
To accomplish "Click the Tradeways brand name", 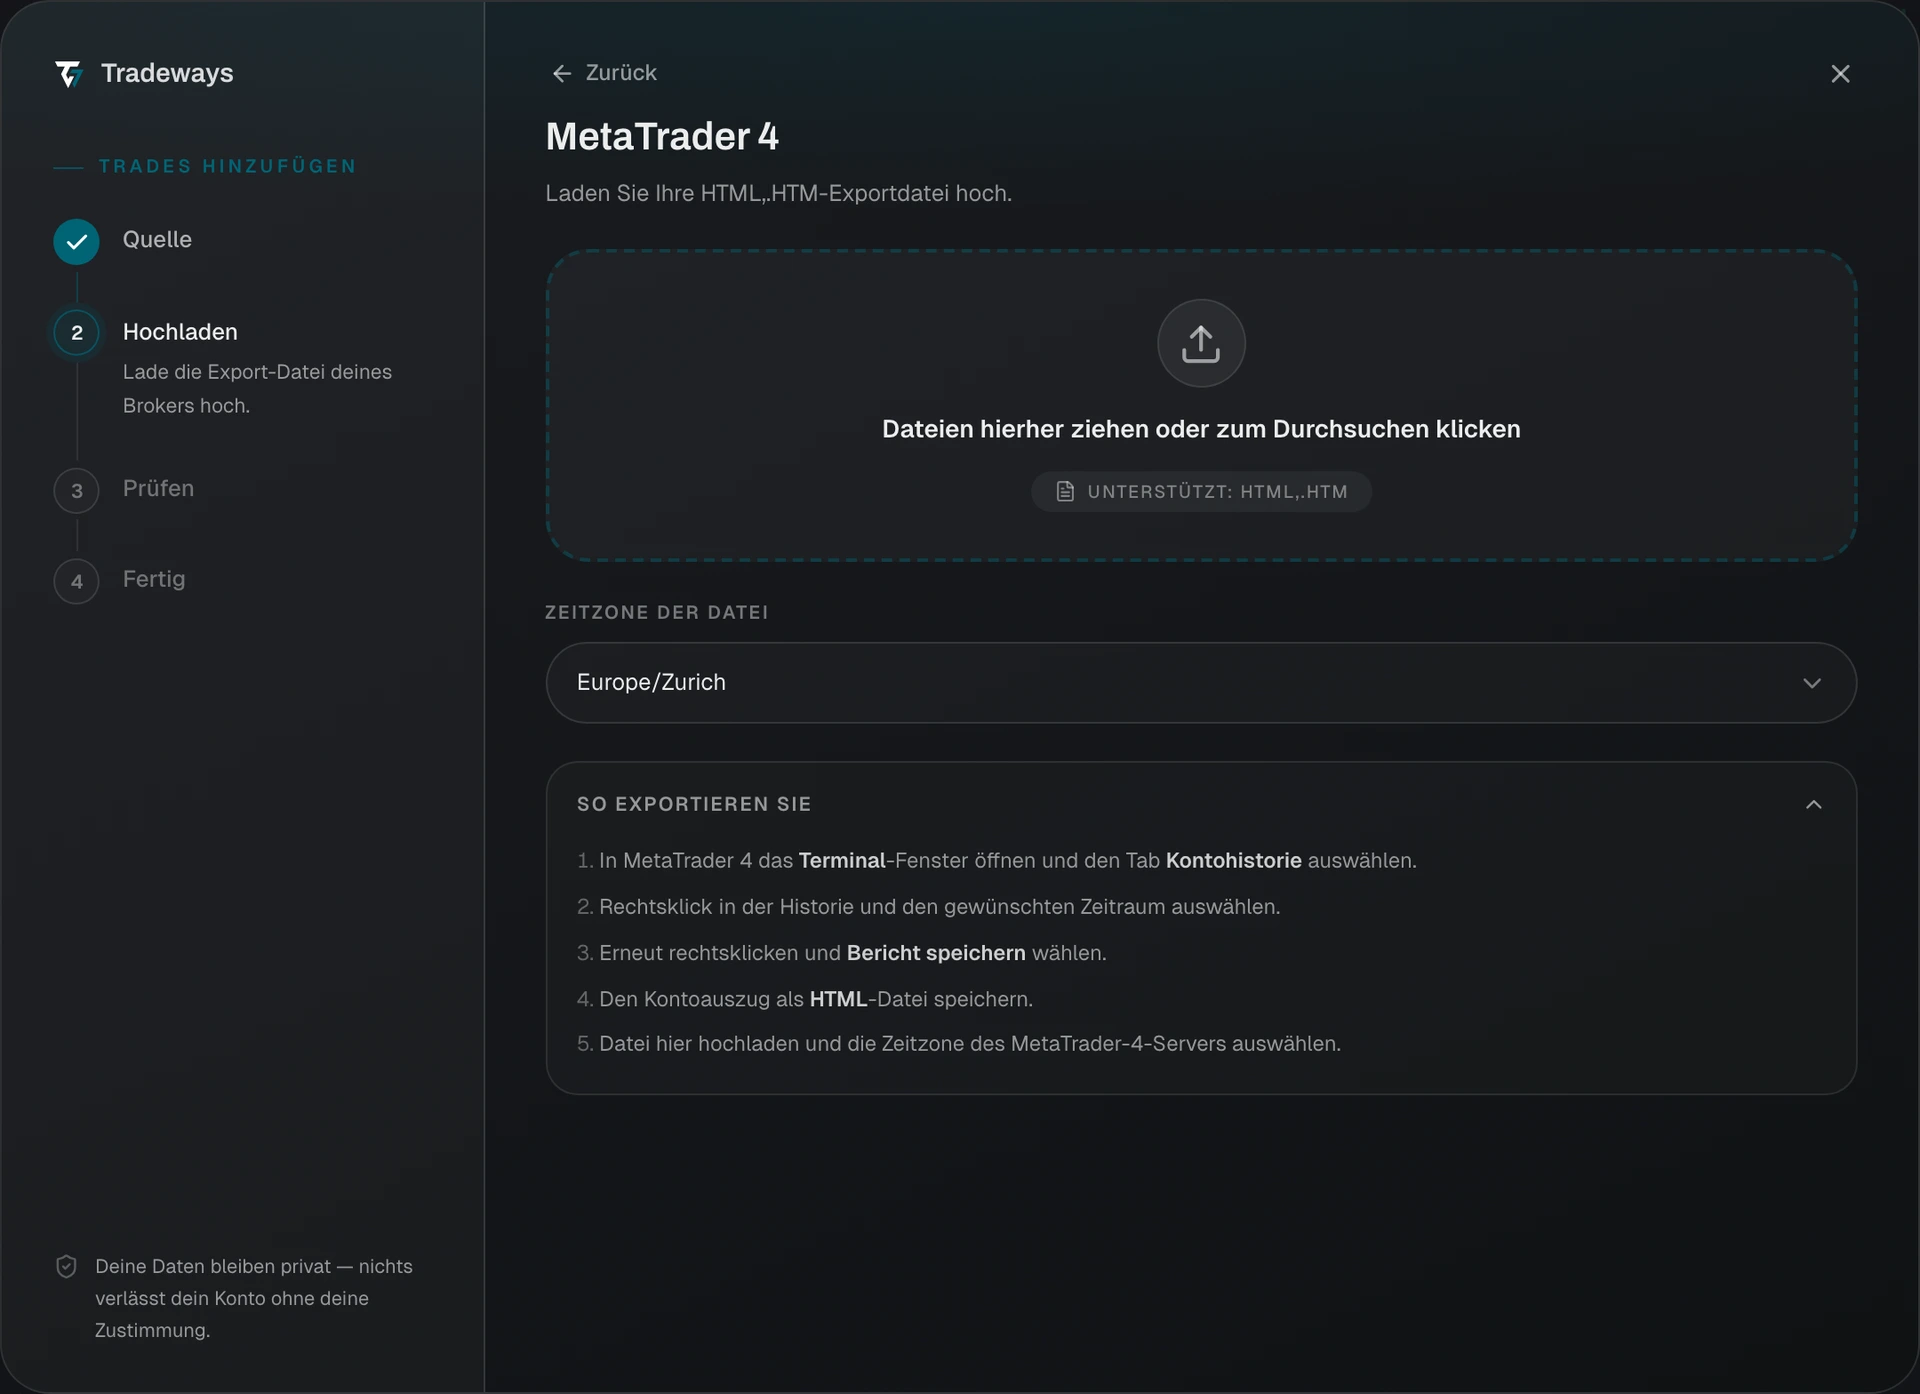I will click(x=167, y=73).
